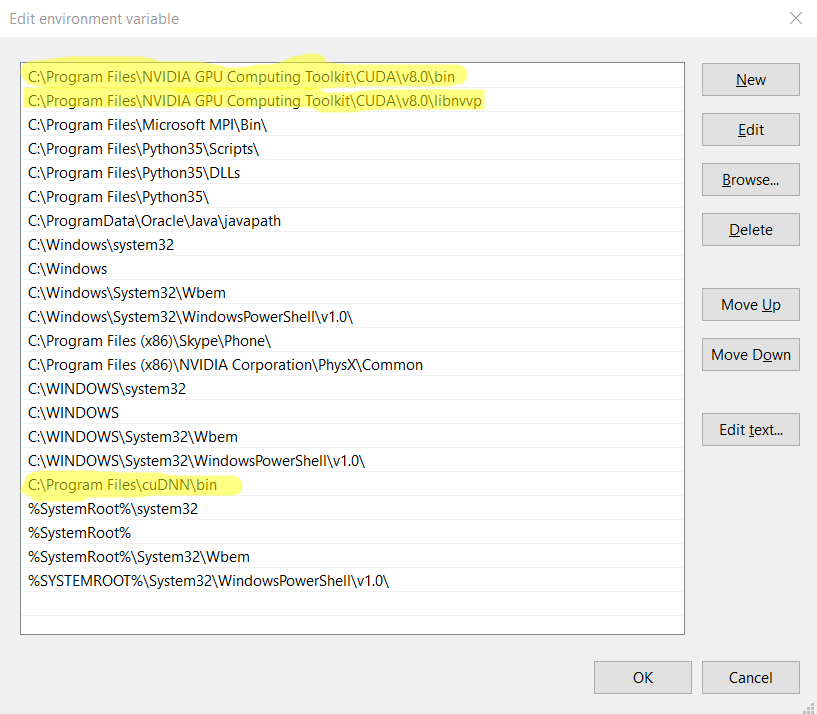Select the cuDNN\bin path entry
The height and width of the screenshot is (714, 817).
click(x=352, y=485)
